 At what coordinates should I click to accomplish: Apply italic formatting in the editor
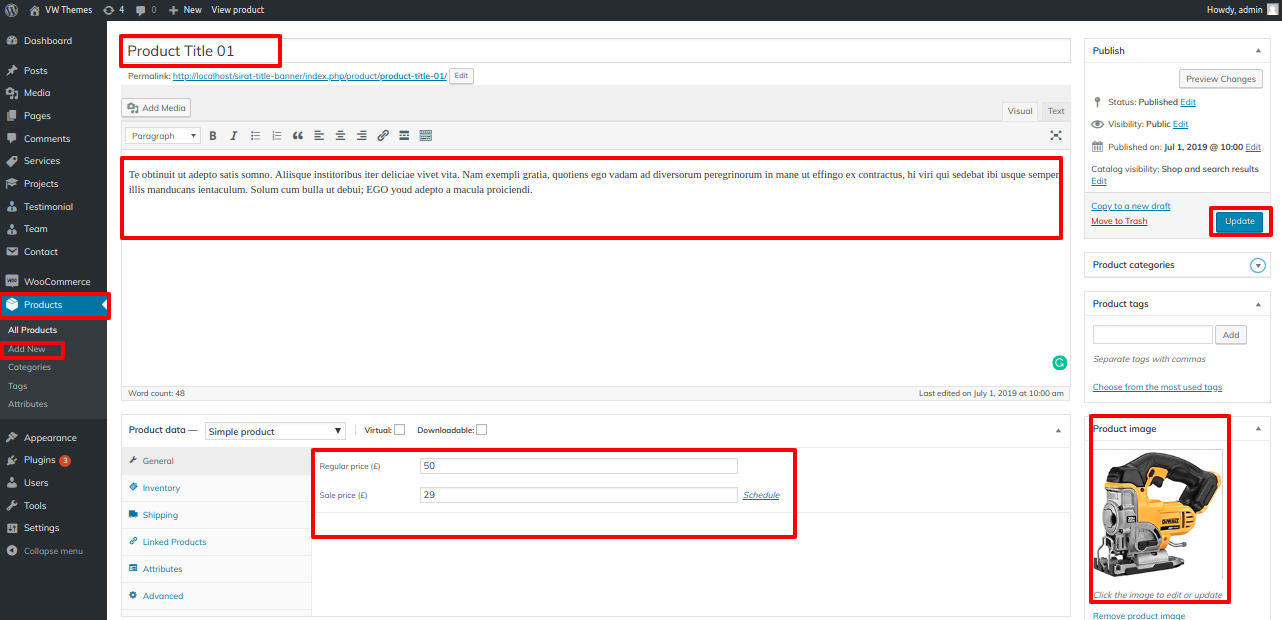(234, 136)
